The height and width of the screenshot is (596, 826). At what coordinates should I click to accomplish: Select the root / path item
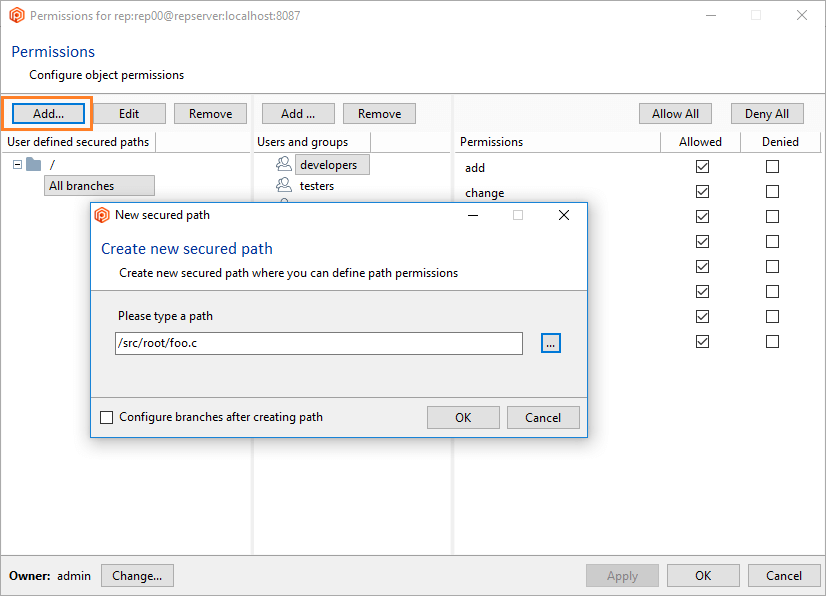point(52,164)
